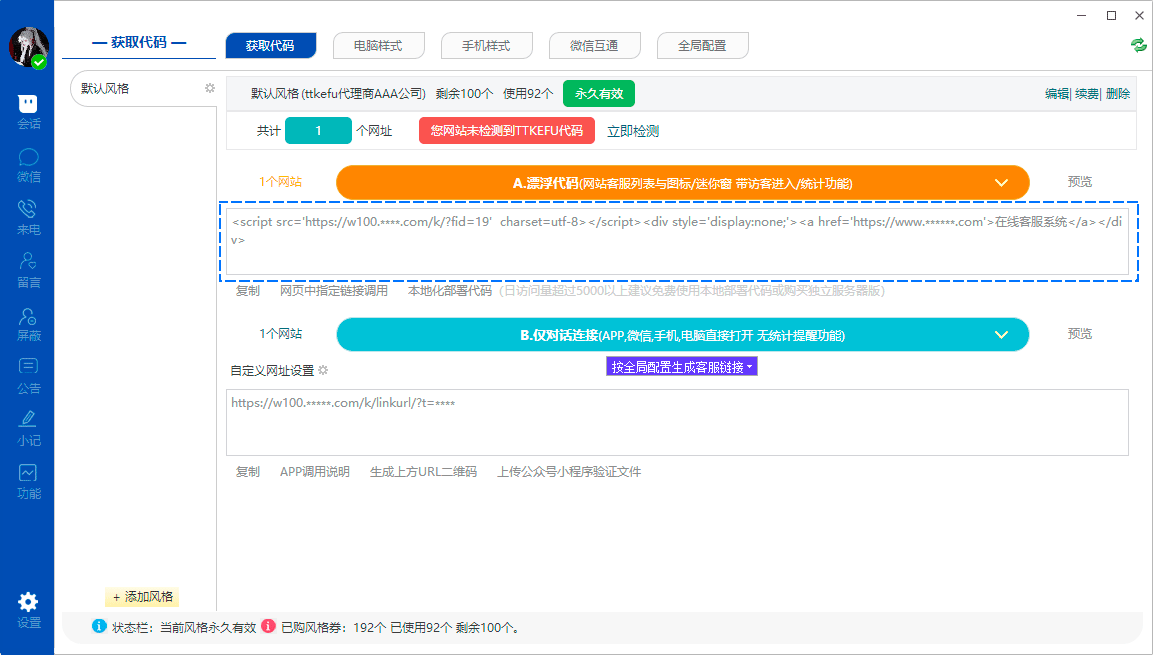Open the 留言 messages sidebar icon
The width and height of the screenshot is (1153, 655).
pyautogui.click(x=28, y=271)
